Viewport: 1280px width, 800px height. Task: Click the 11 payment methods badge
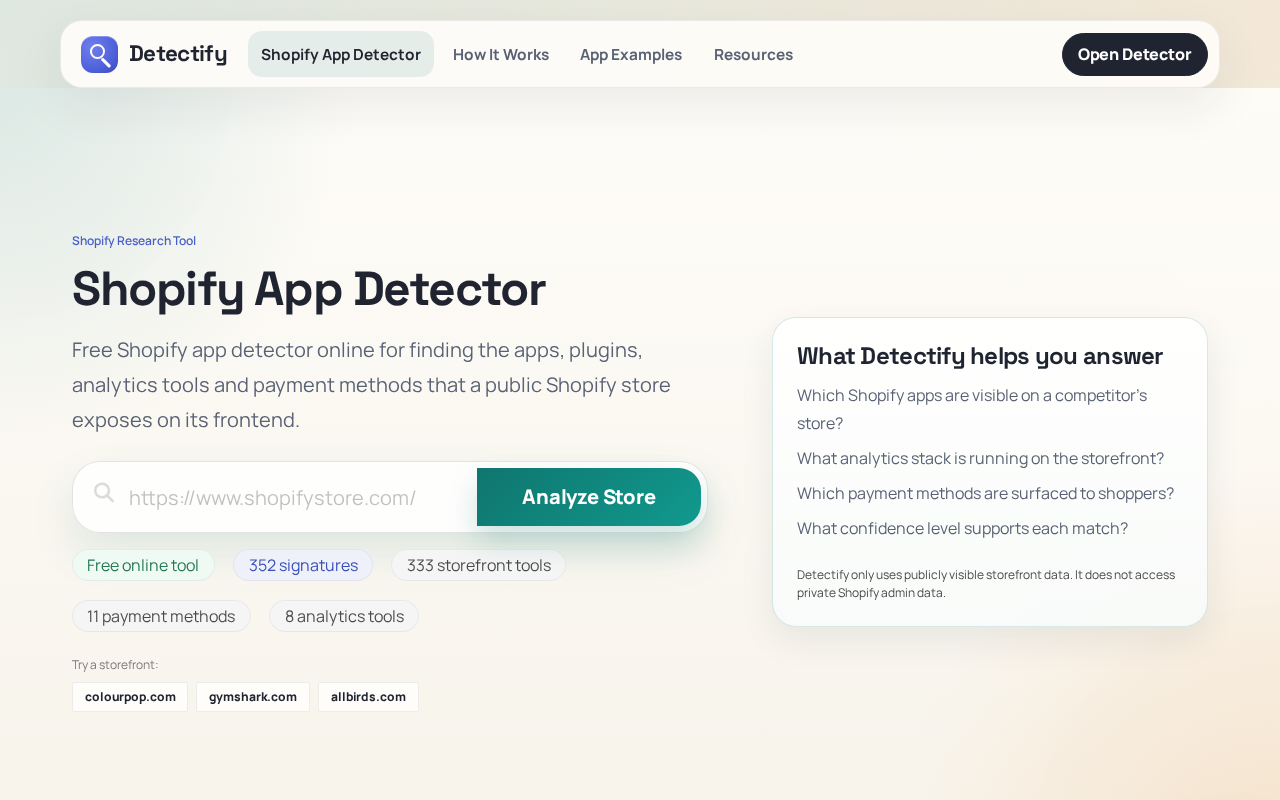click(161, 616)
